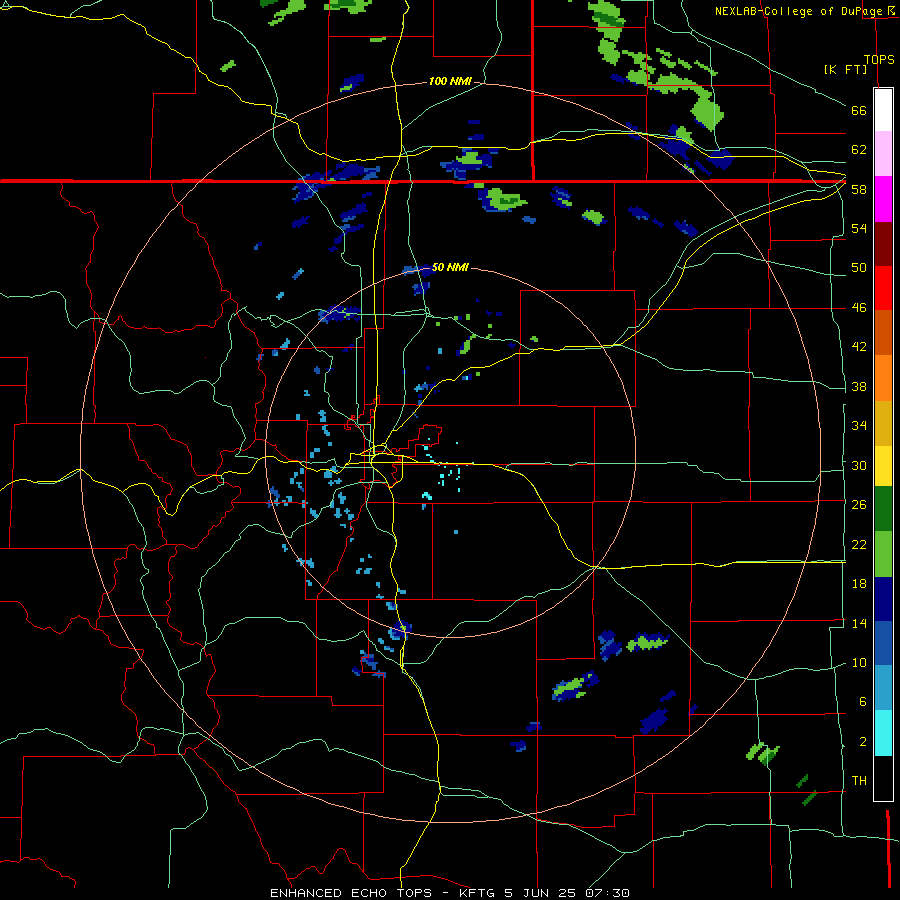900x900 pixels.
Task: Pick the dark orange legend swatch
Action: (883, 332)
